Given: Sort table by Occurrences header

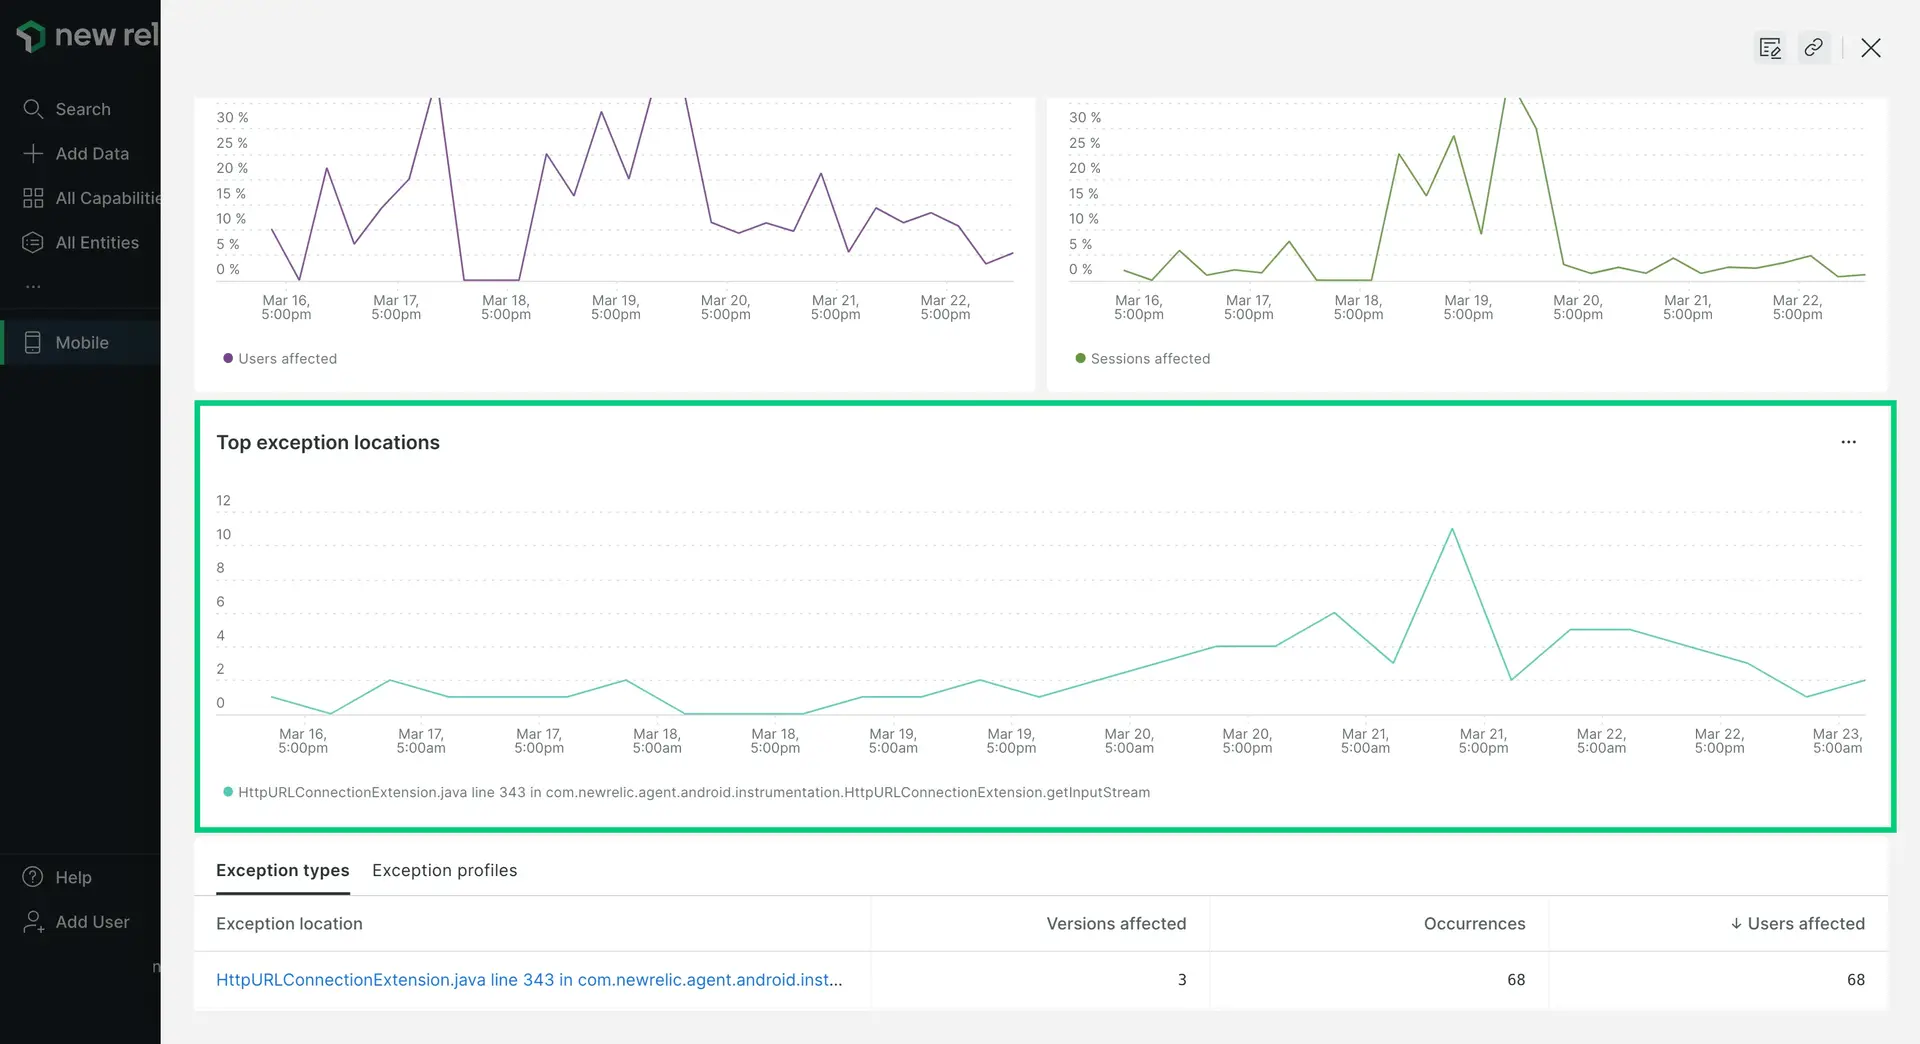Looking at the screenshot, I should tap(1474, 923).
